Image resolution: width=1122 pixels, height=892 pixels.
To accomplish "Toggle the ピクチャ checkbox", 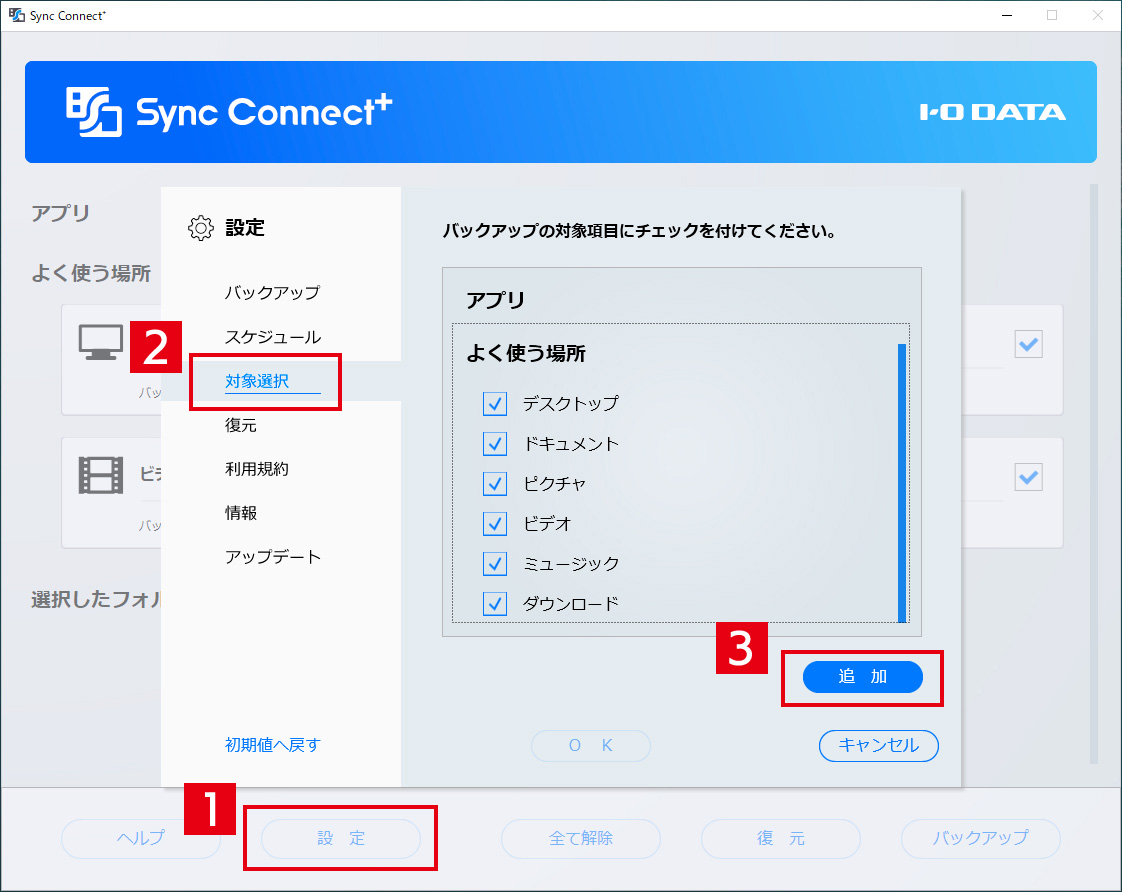I will [495, 484].
